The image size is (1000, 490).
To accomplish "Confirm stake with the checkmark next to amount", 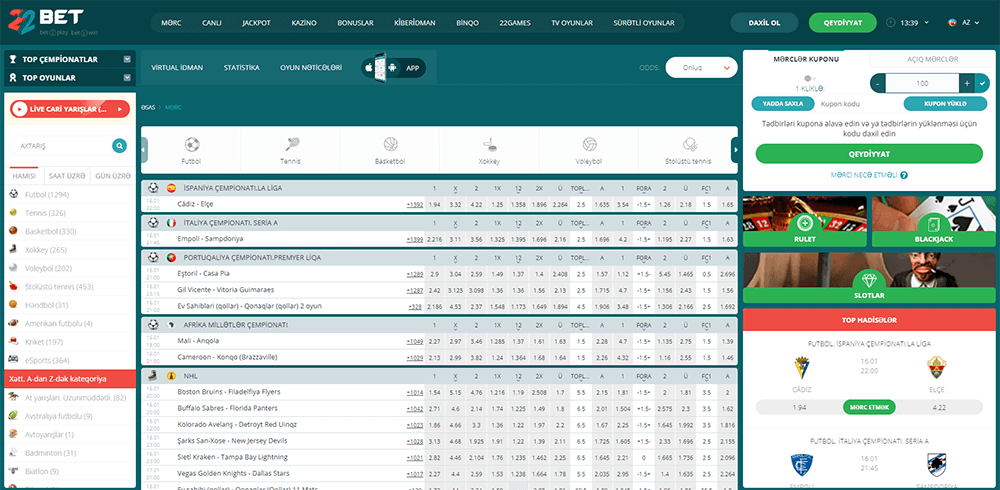I will 981,83.
